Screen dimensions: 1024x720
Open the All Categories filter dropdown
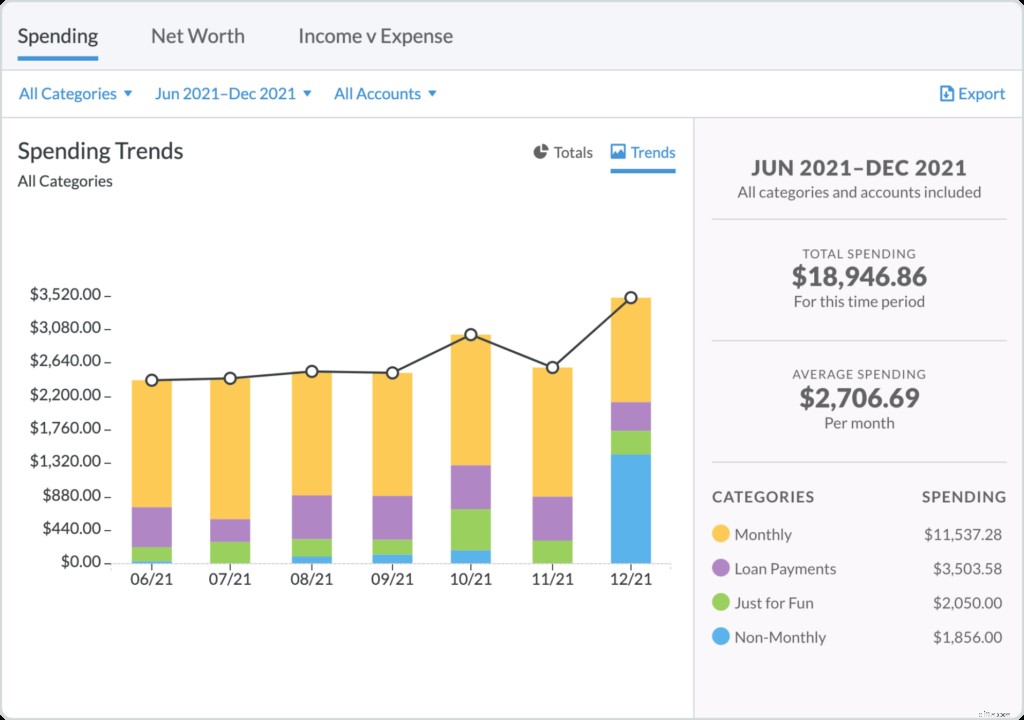click(68, 93)
